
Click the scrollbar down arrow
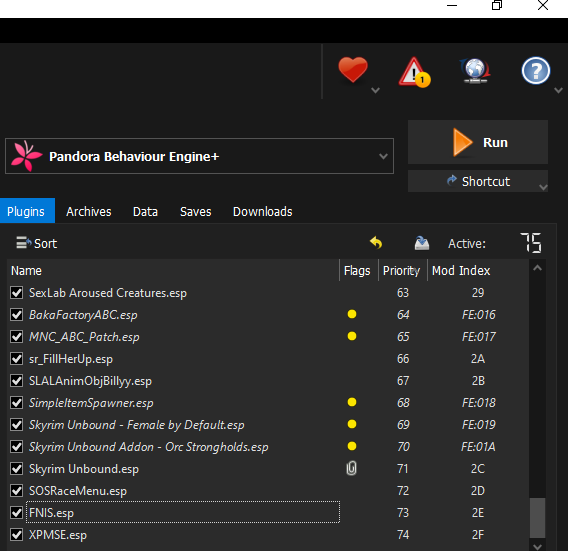coord(537,546)
